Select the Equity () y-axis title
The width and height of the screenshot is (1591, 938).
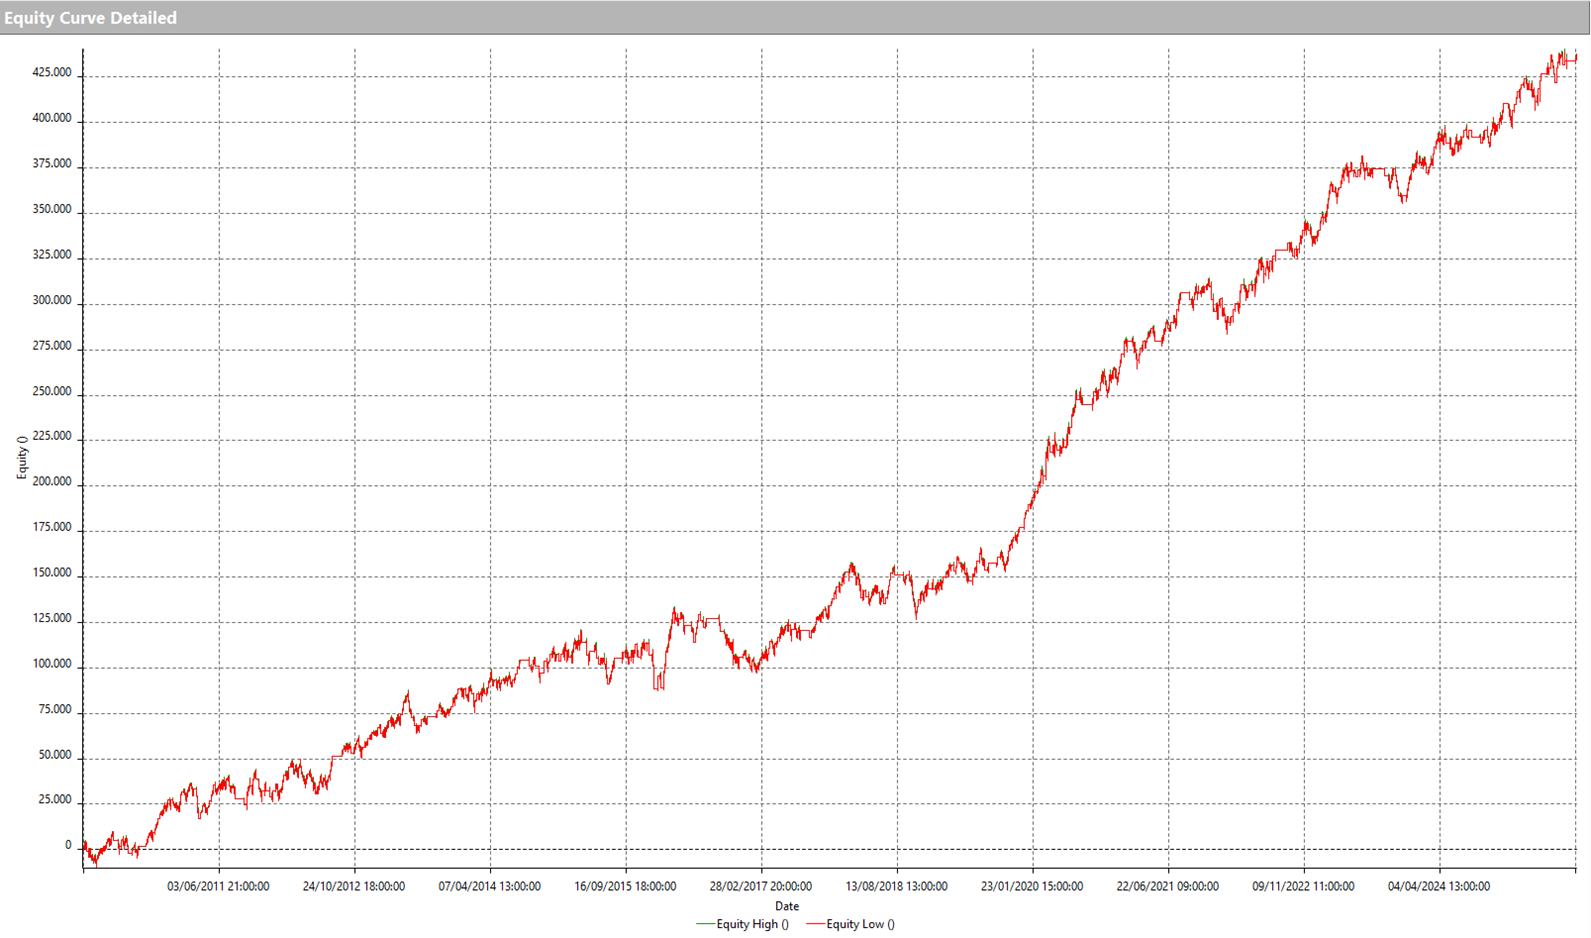click(22, 458)
